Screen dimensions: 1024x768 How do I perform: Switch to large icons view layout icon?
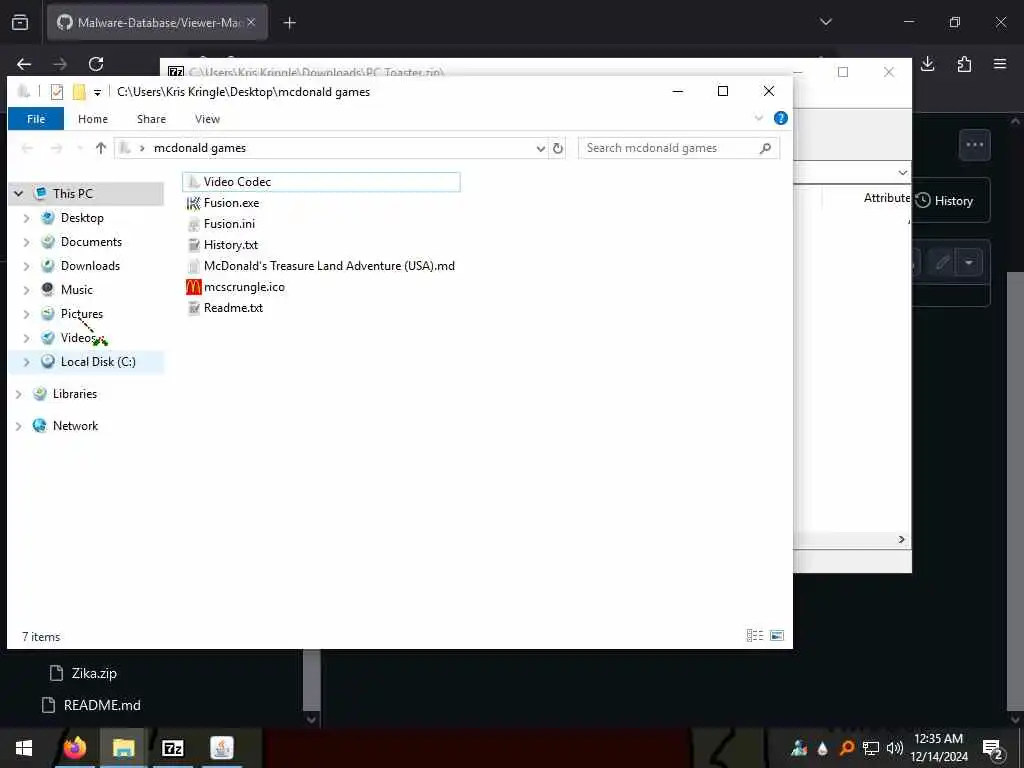[x=776, y=635]
